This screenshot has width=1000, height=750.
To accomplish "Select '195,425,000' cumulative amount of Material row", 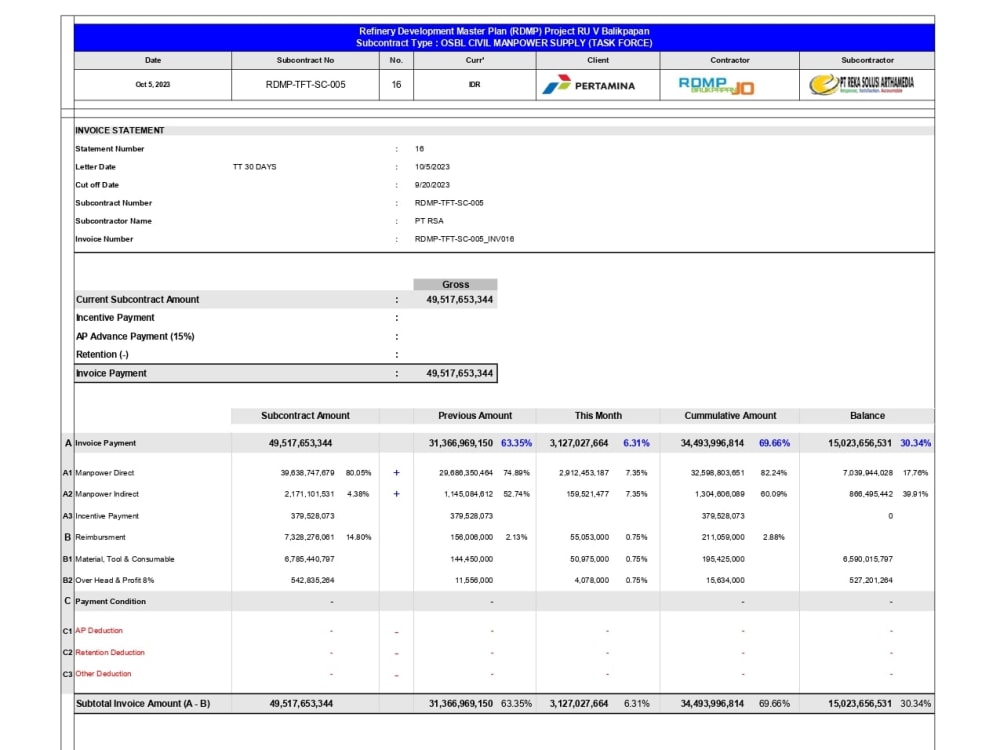I will tap(723, 559).
